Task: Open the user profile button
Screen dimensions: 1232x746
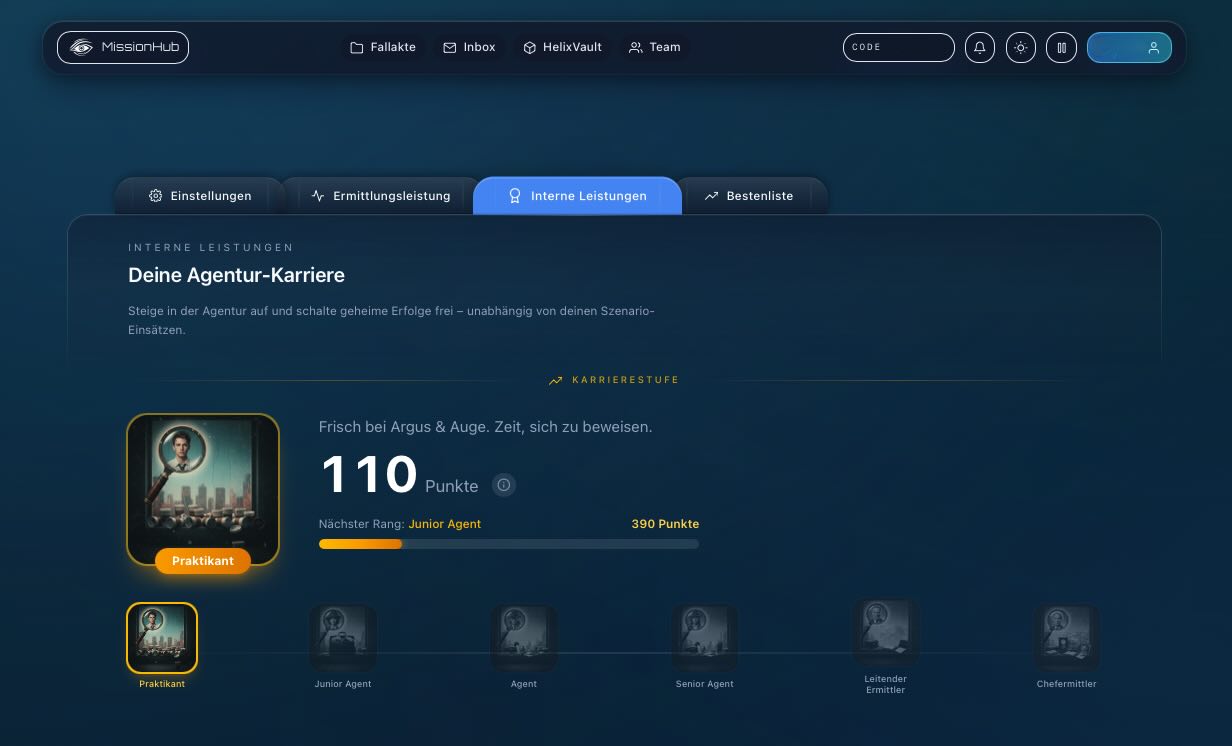Action: [1129, 48]
